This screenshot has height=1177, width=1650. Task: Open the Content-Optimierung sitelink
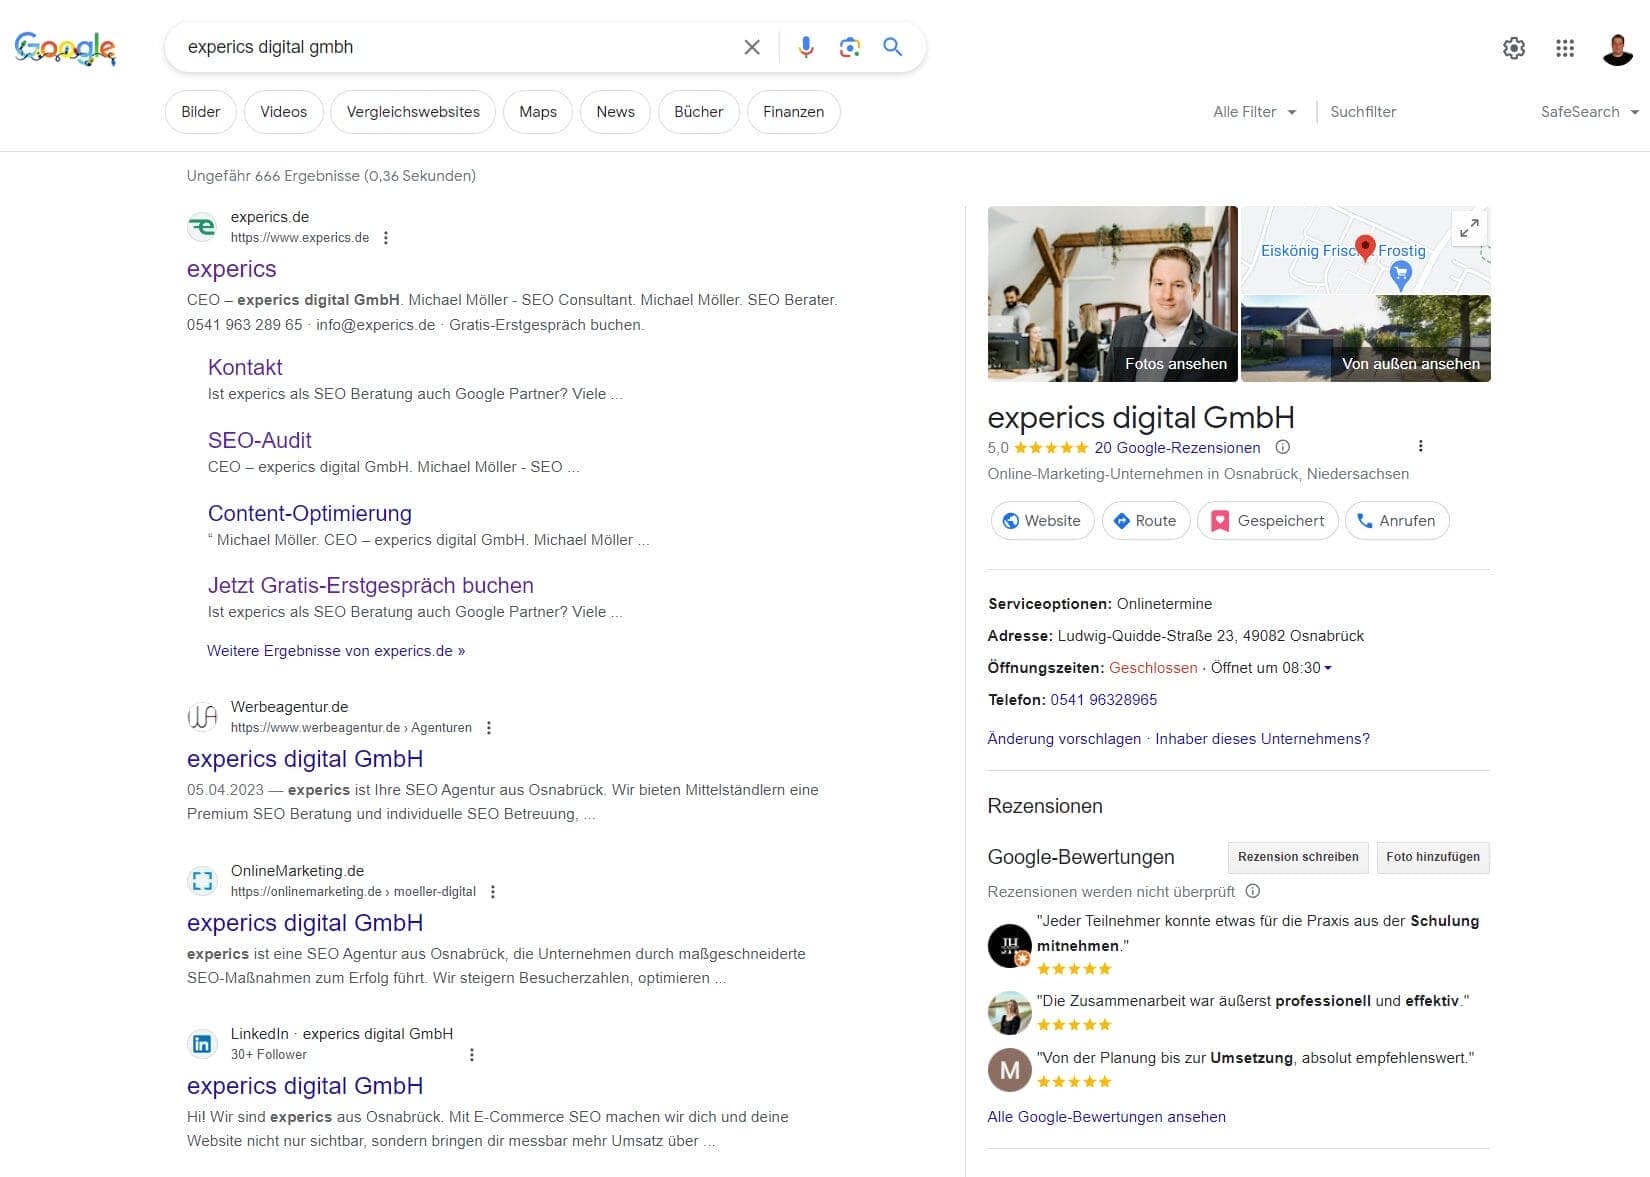pyautogui.click(x=310, y=513)
